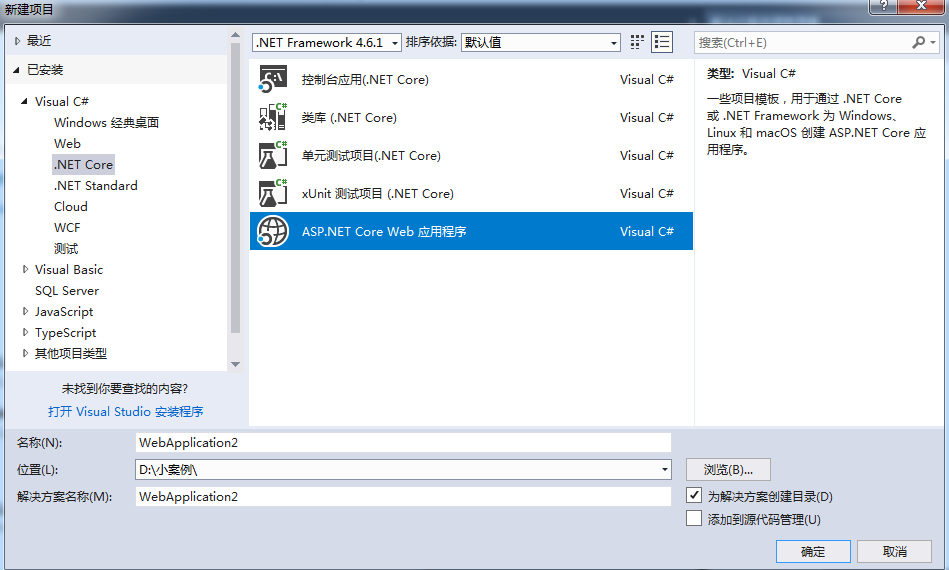The height and width of the screenshot is (570, 949).
Task: Select the 测试 category
Action: (x=66, y=248)
